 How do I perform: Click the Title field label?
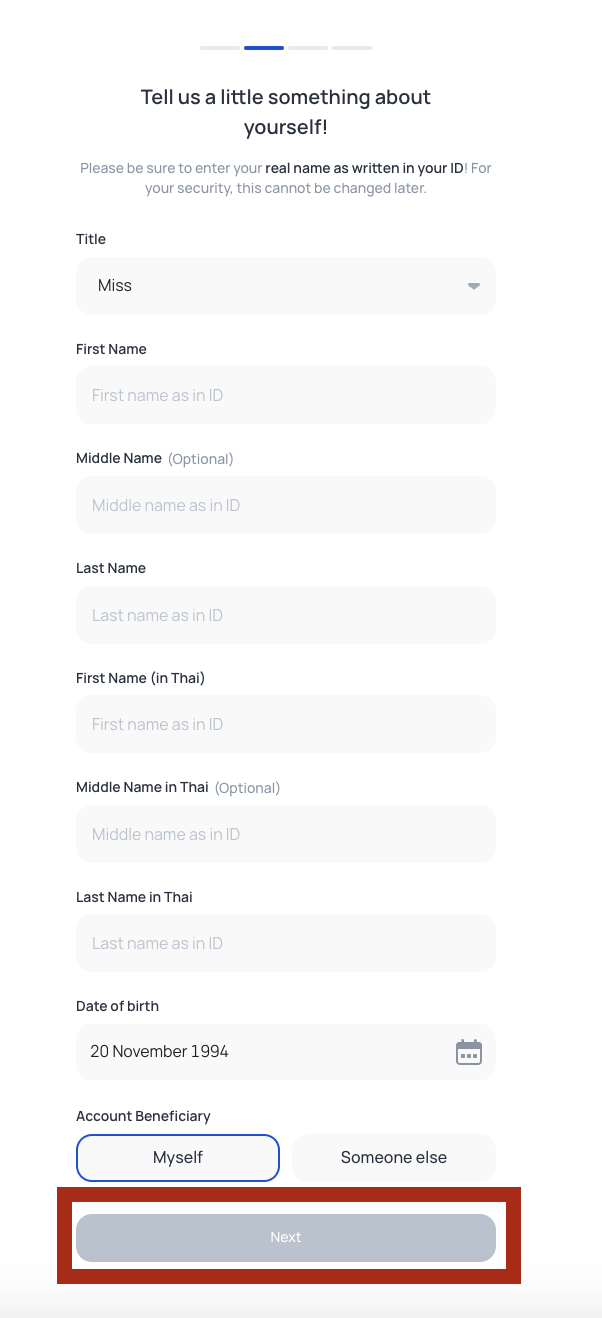91,239
